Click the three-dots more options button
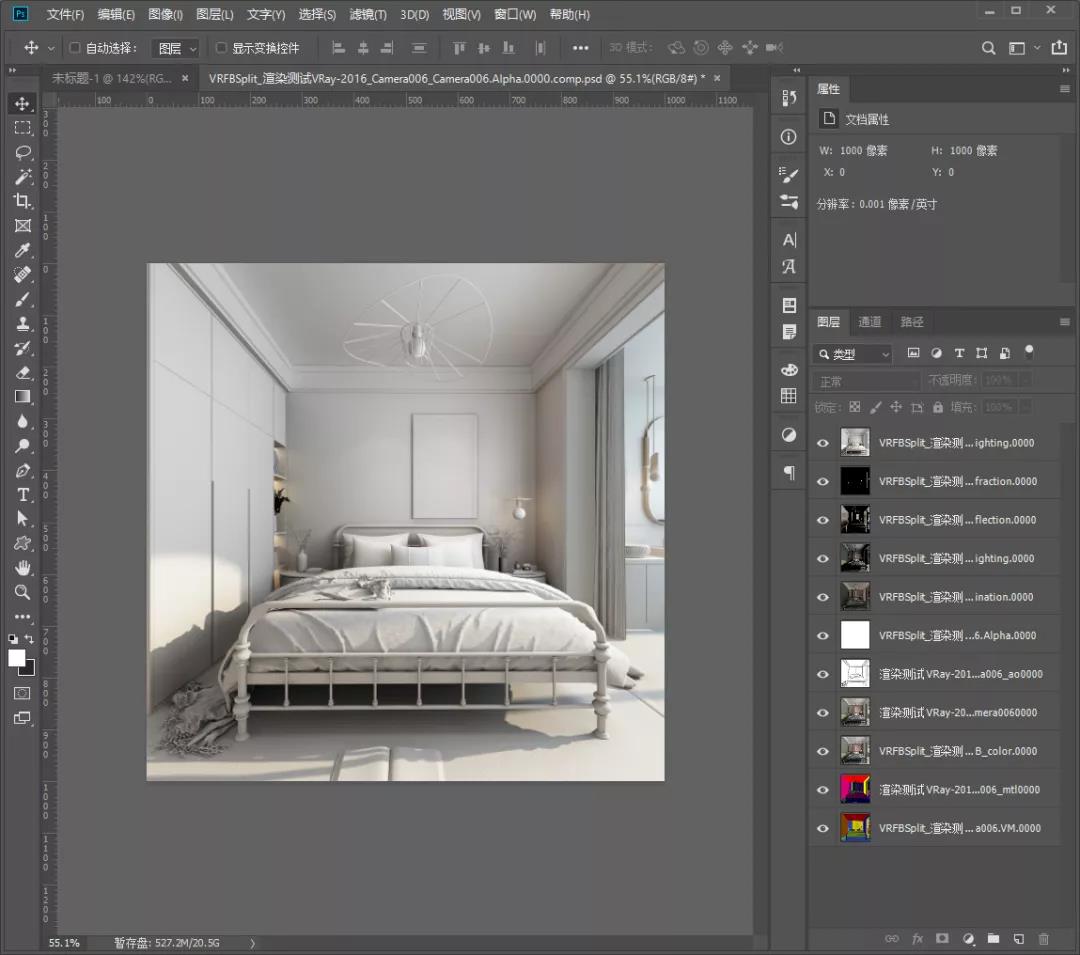 [x=580, y=48]
